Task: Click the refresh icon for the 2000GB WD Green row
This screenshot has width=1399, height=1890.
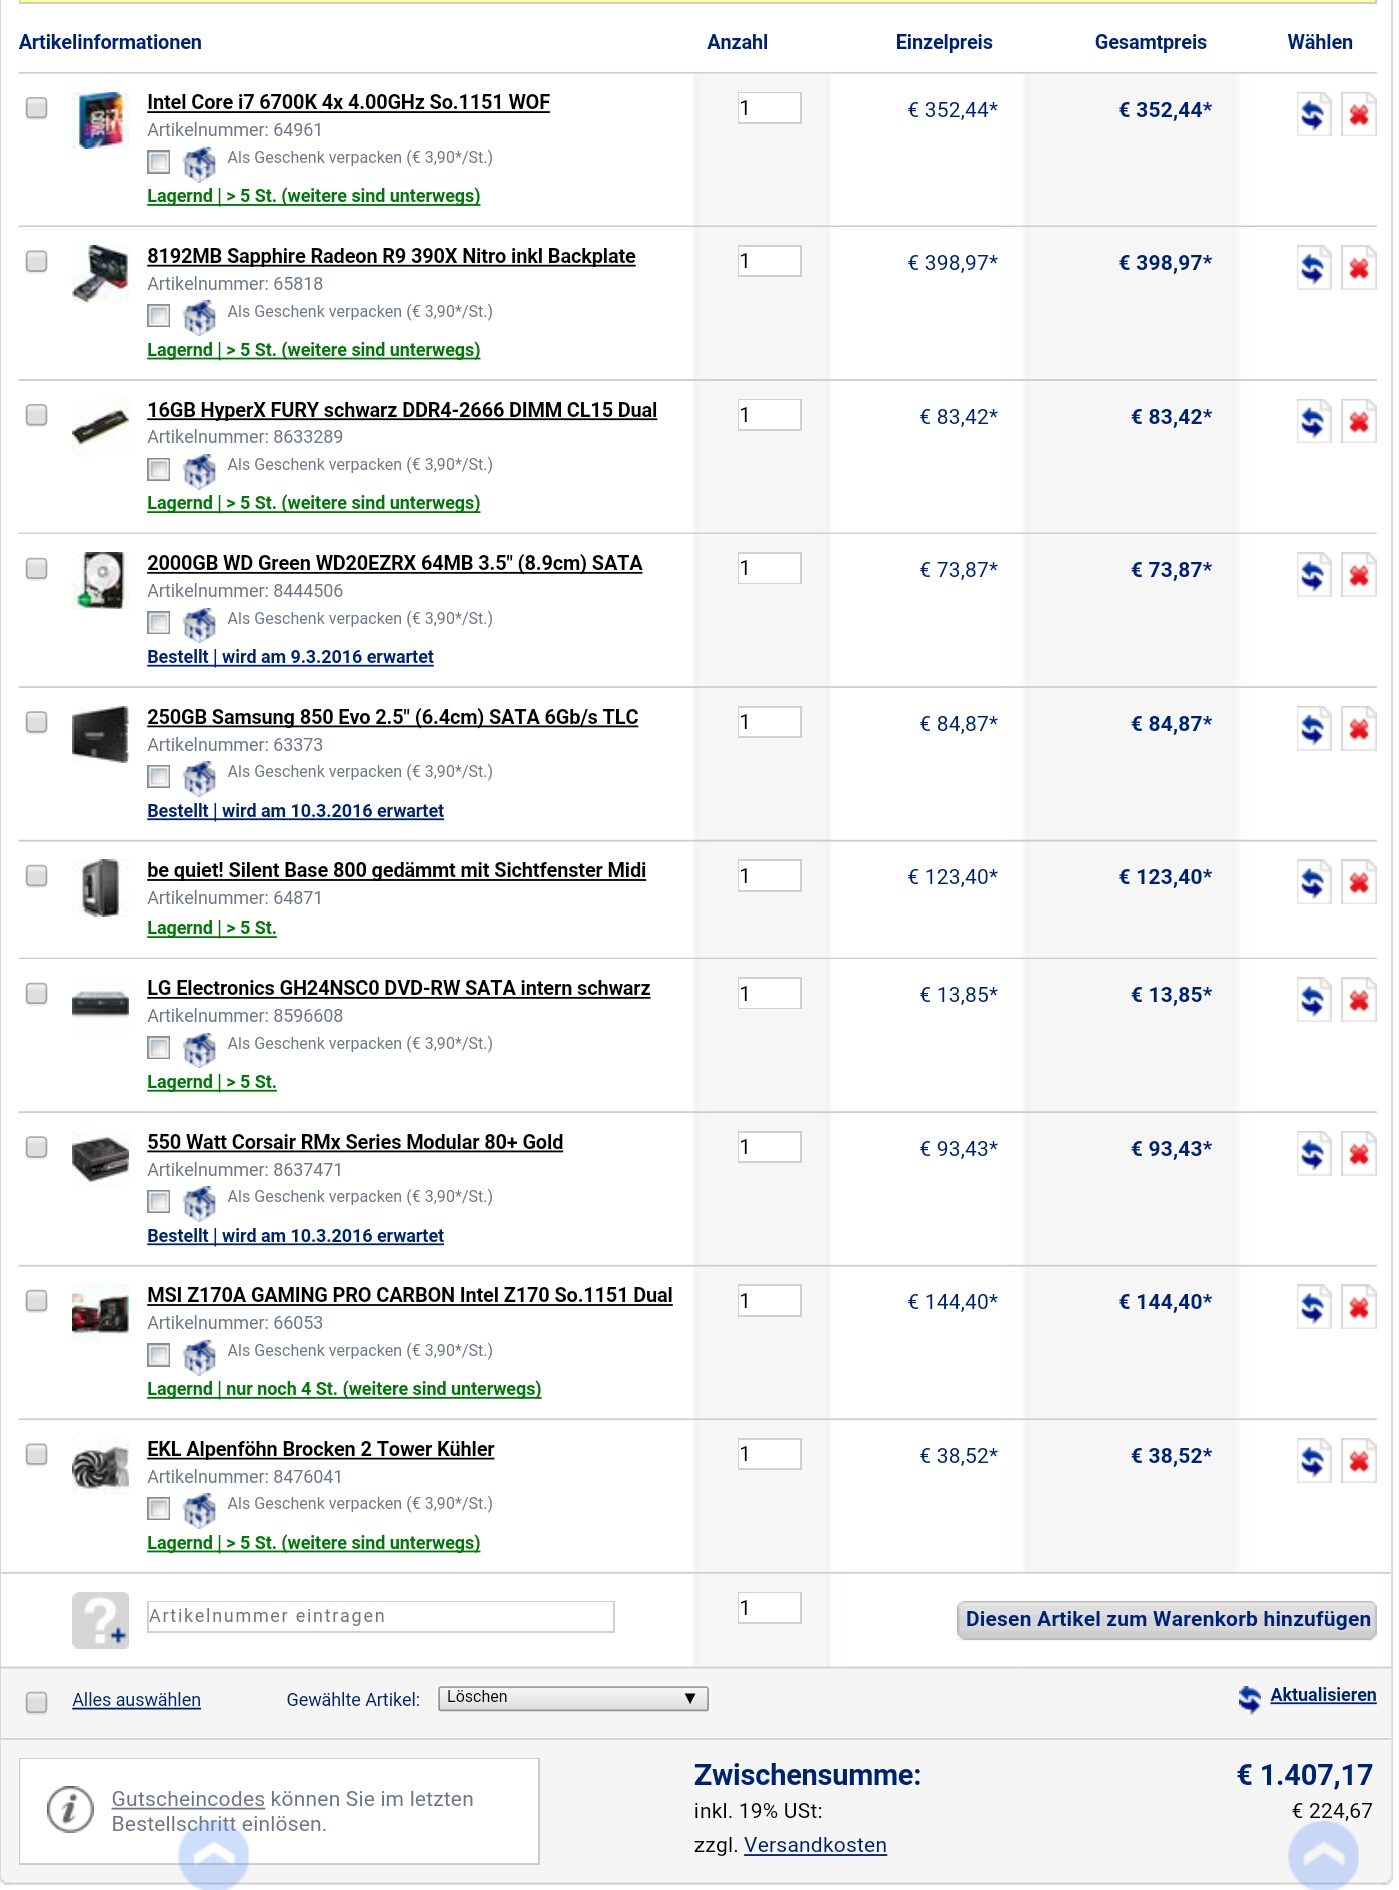Action: click(x=1313, y=574)
